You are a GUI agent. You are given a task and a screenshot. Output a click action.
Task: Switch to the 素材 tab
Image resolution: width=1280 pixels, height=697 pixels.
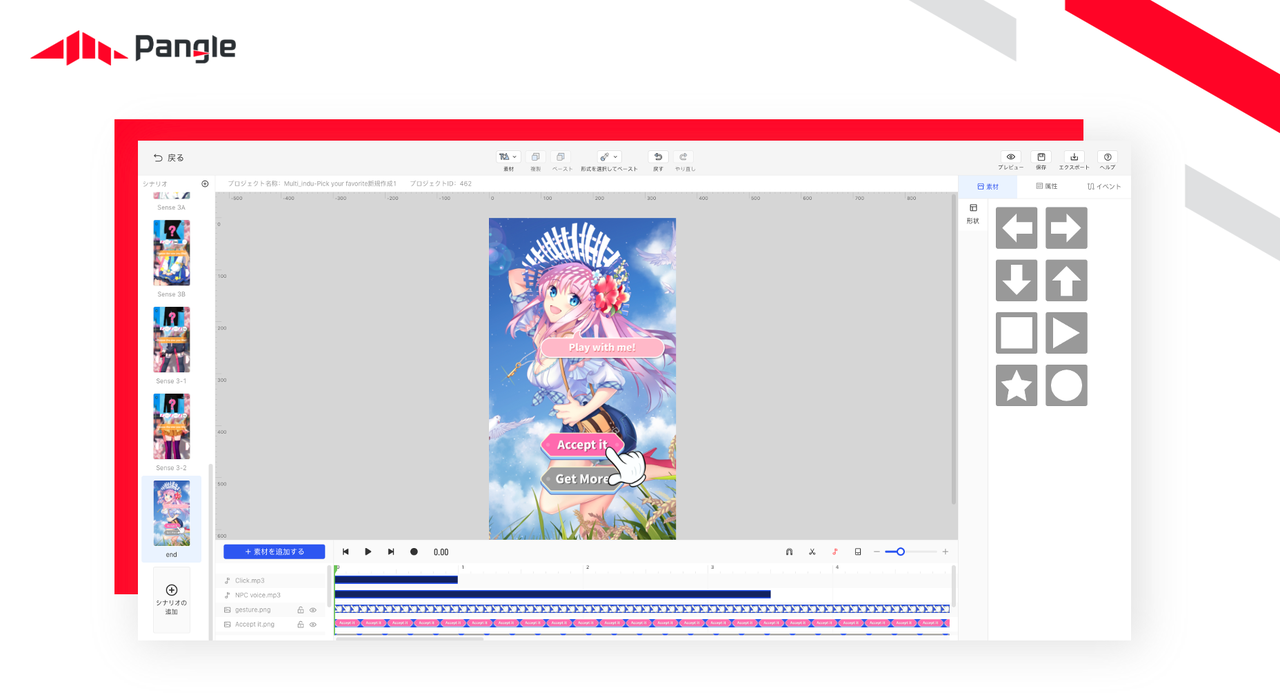(988, 187)
